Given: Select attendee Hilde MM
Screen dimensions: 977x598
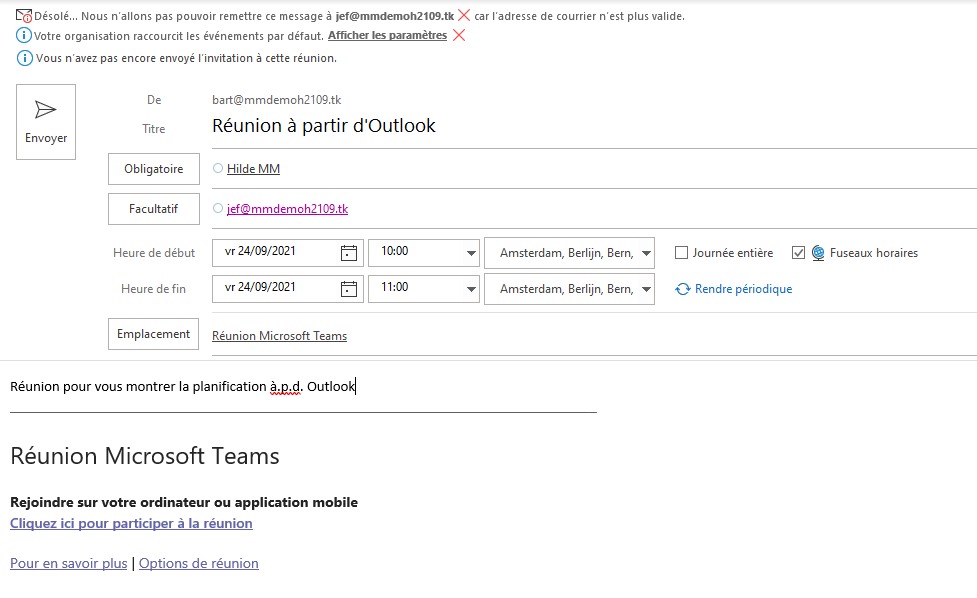Looking at the screenshot, I should (253, 169).
